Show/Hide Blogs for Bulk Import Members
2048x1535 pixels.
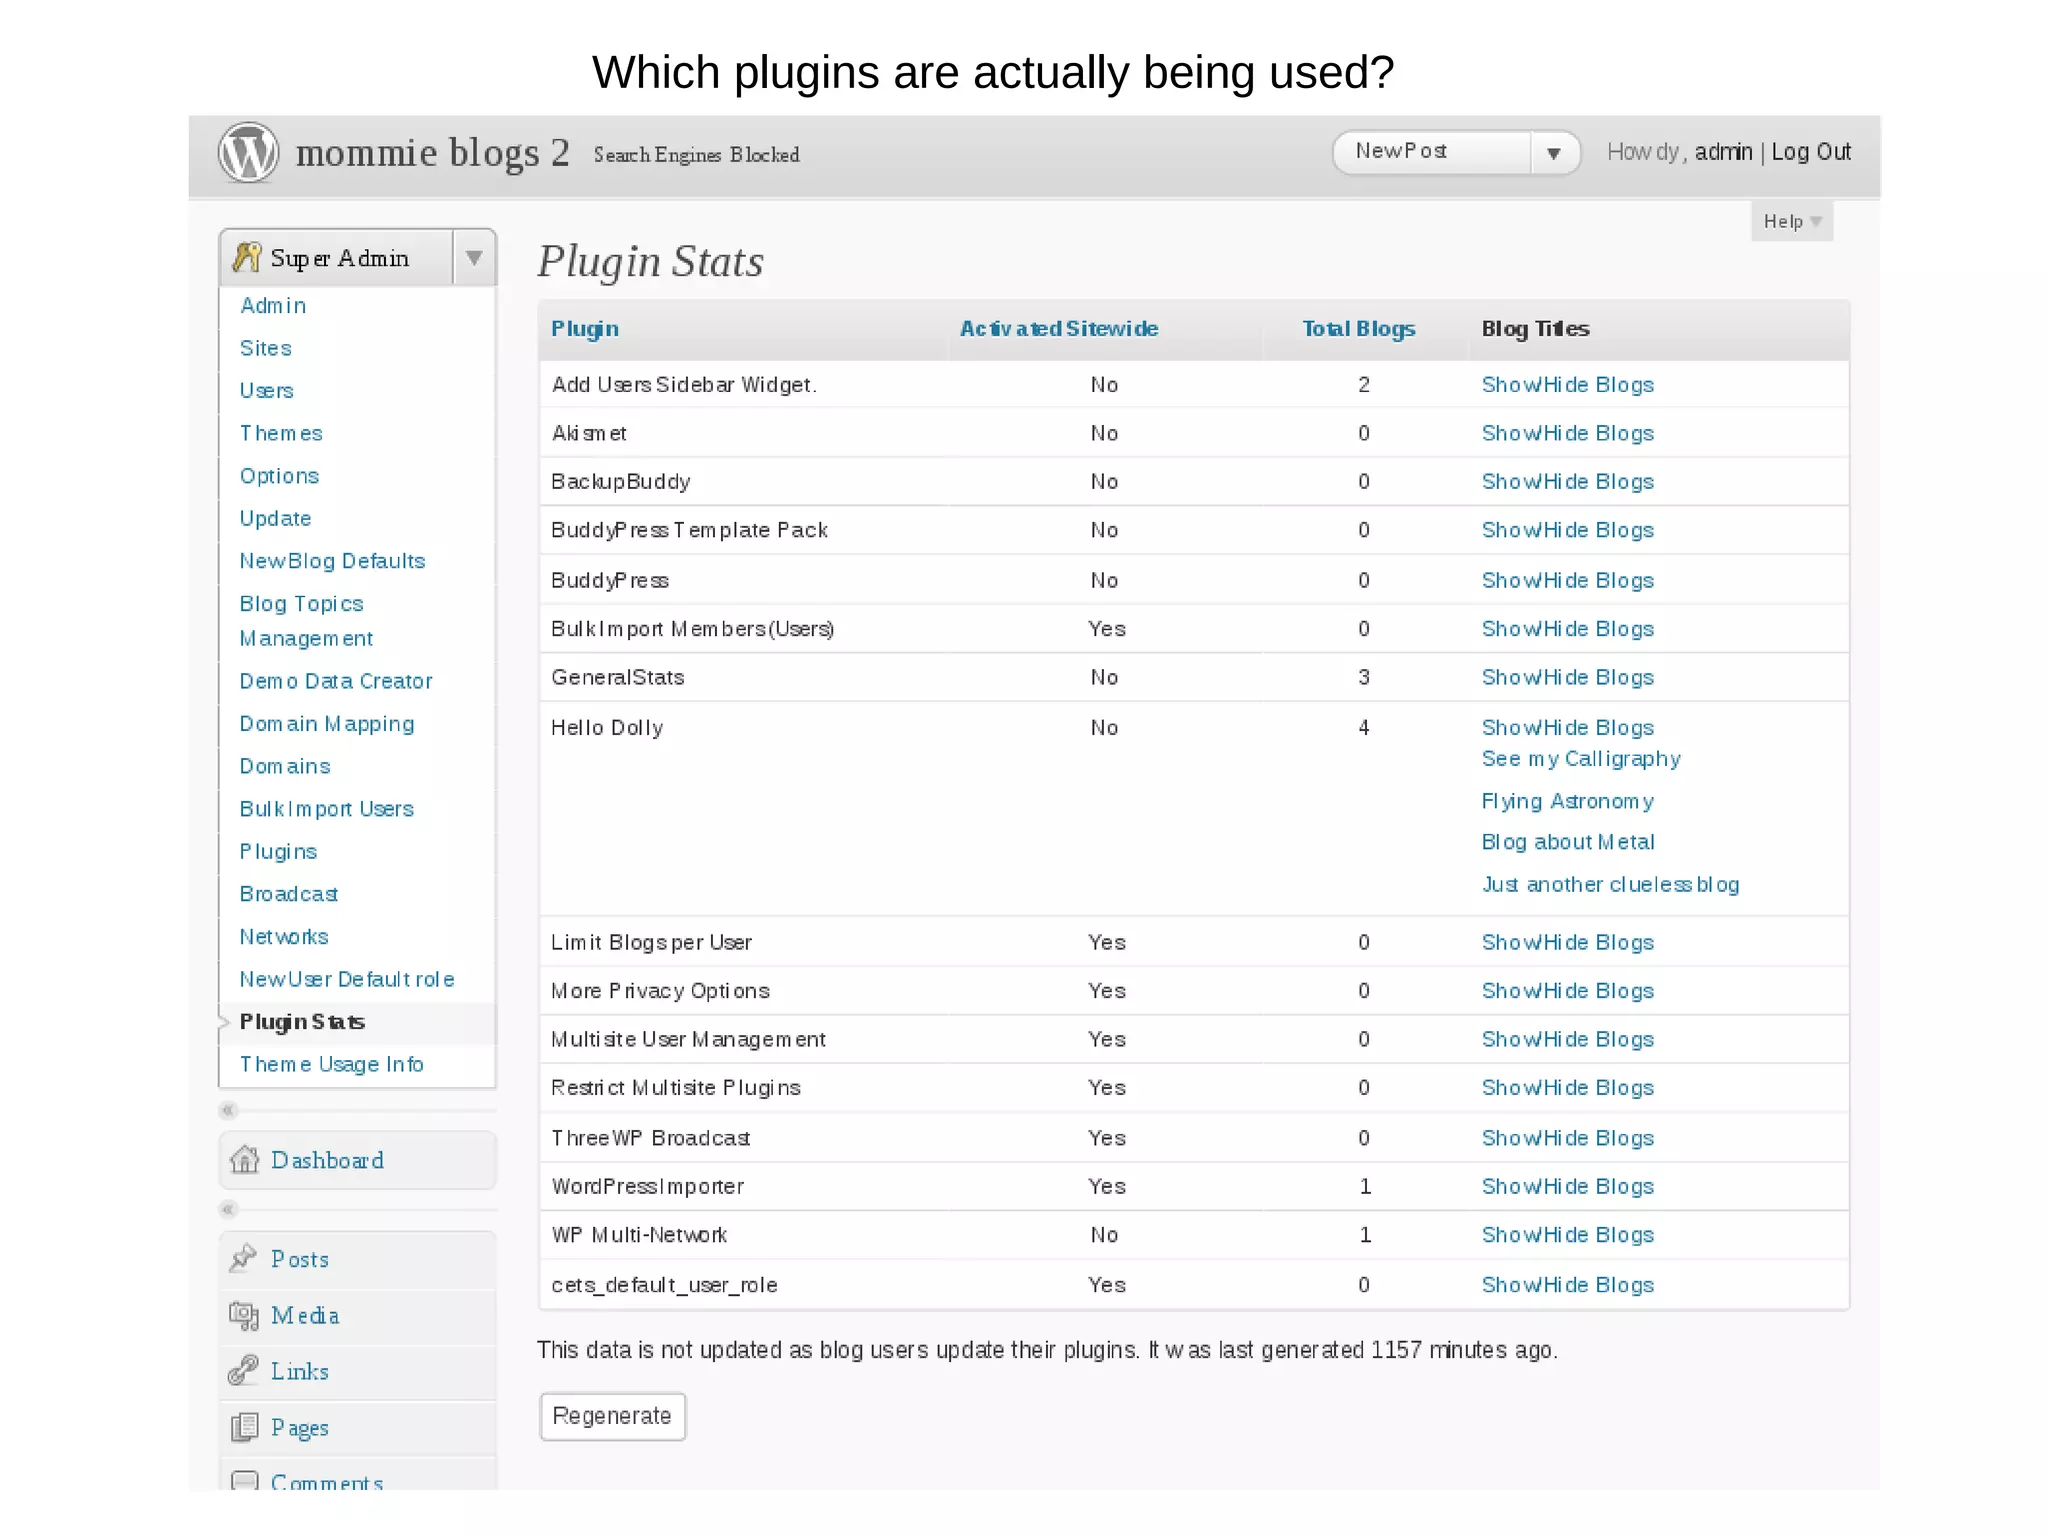click(x=1568, y=629)
